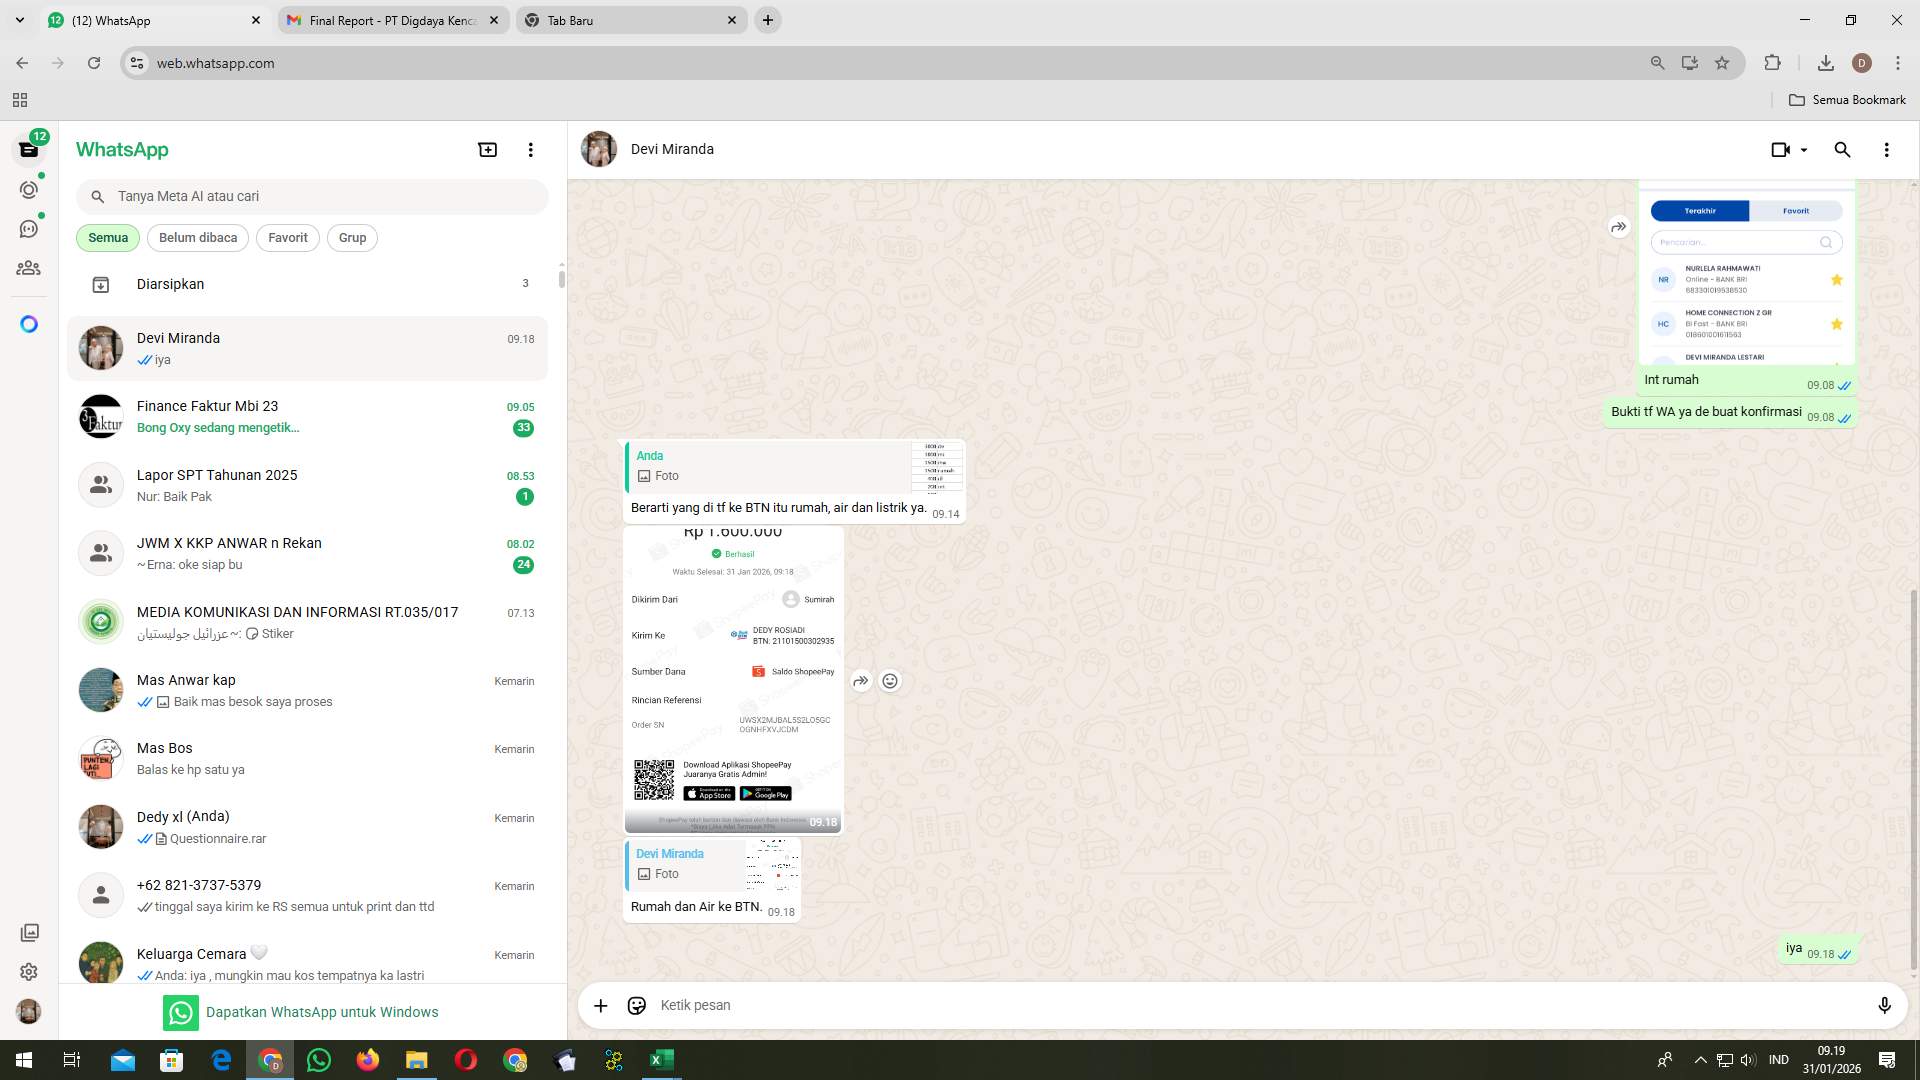This screenshot has width=1920, height=1080.
Task: Open the Communities panel
Action: click(29, 268)
